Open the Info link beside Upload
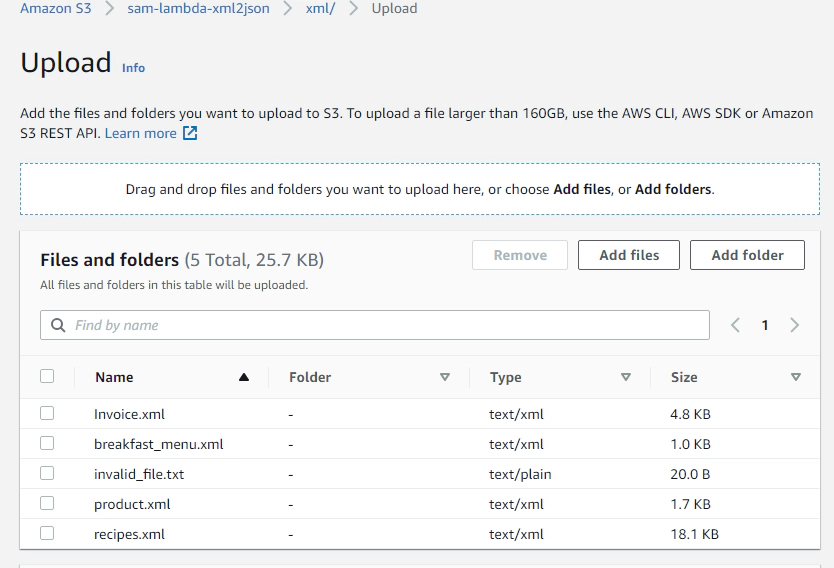834x568 pixels. [x=134, y=68]
